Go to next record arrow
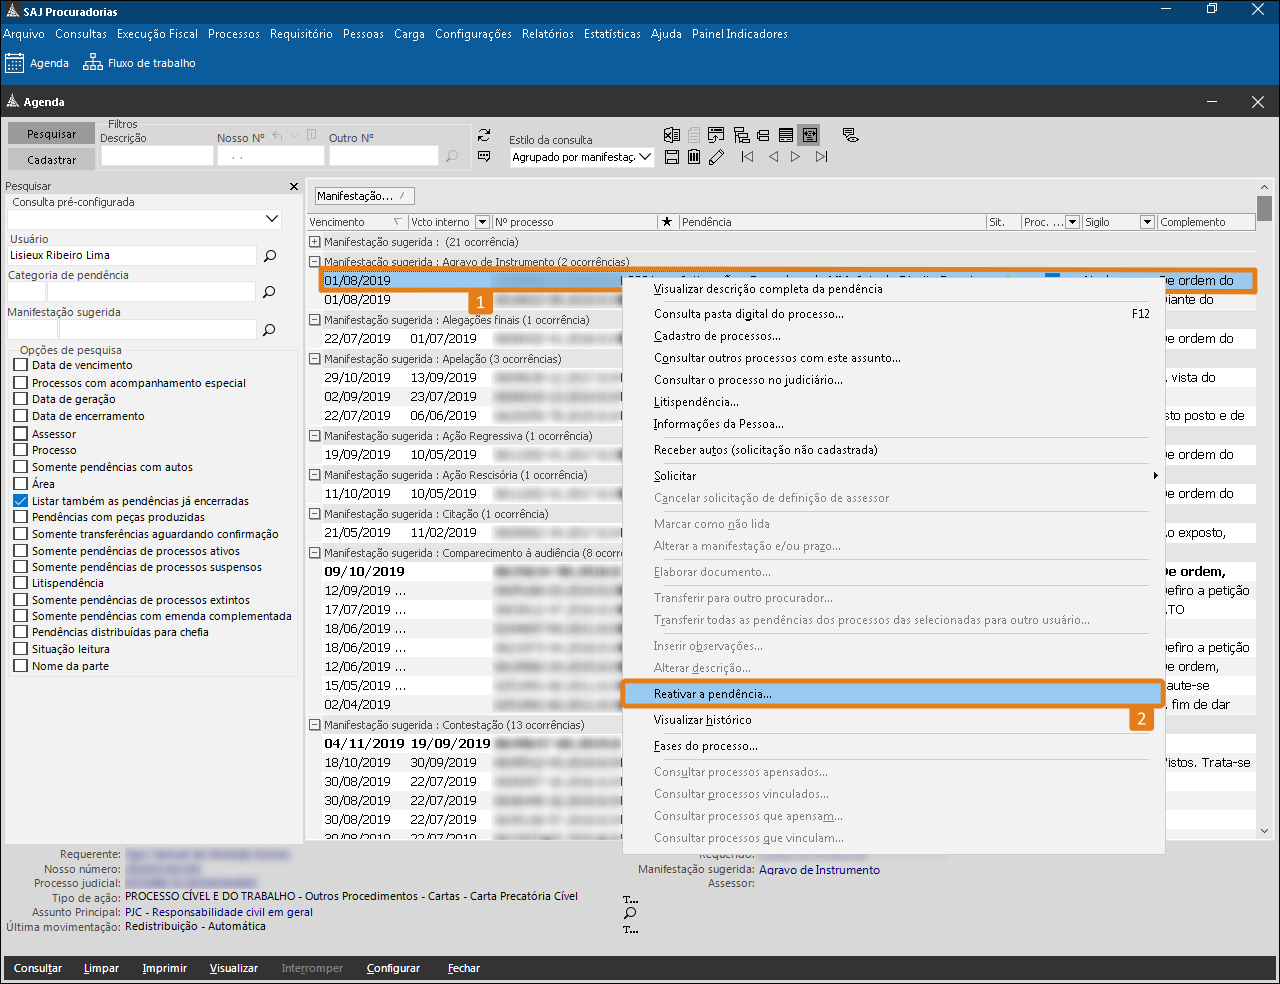The image size is (1280, 984). (796, 157)
